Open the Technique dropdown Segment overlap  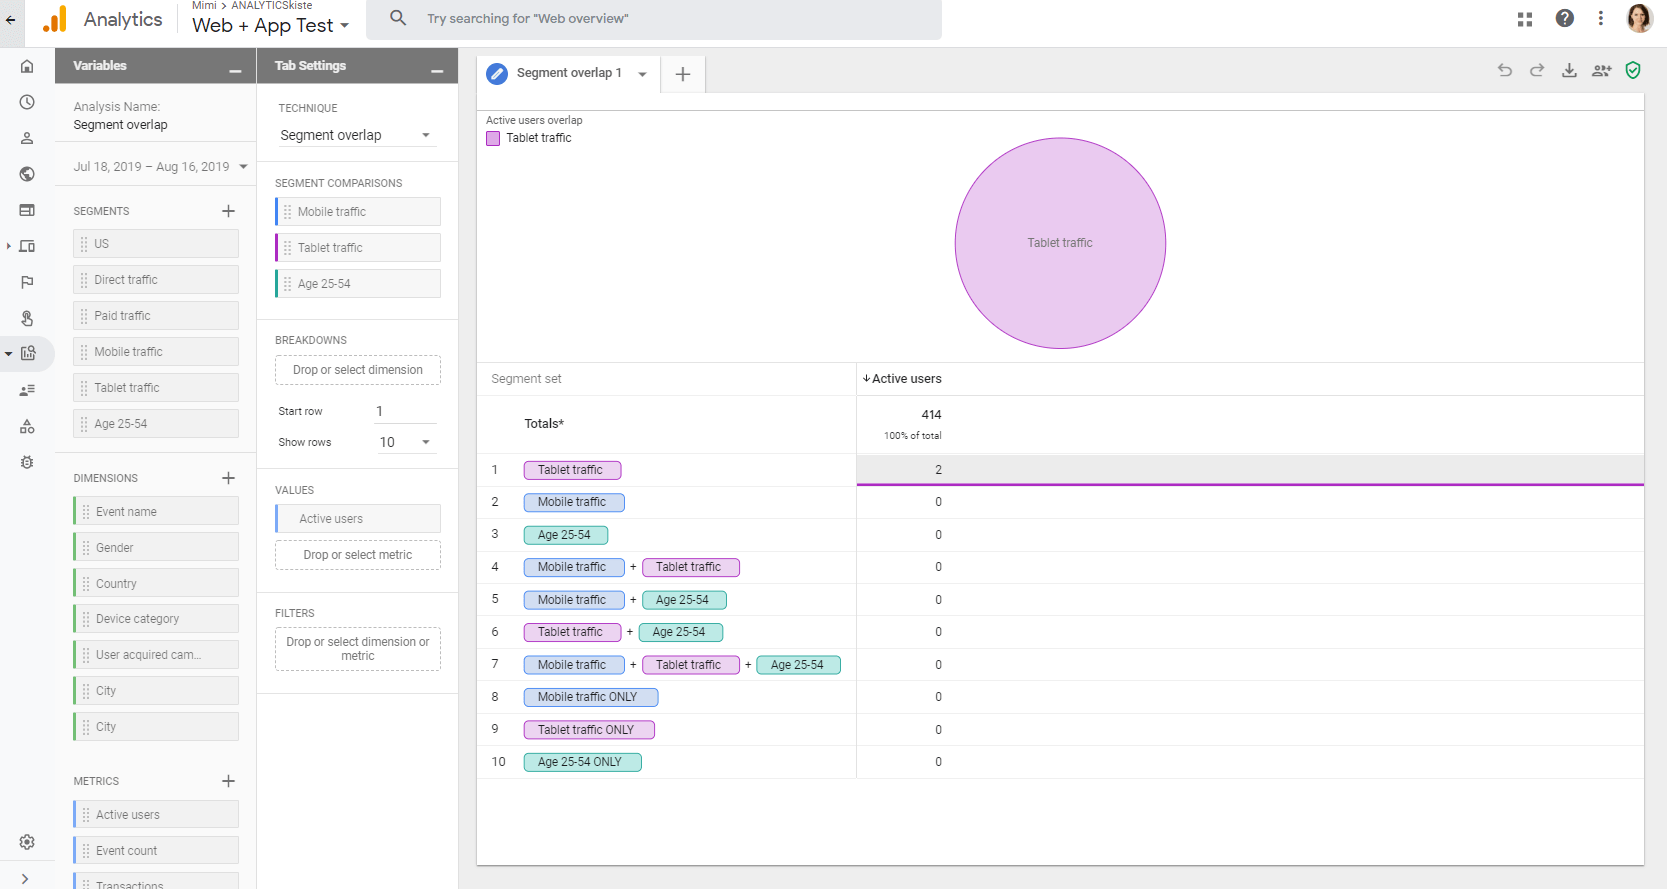click(356, 135)
